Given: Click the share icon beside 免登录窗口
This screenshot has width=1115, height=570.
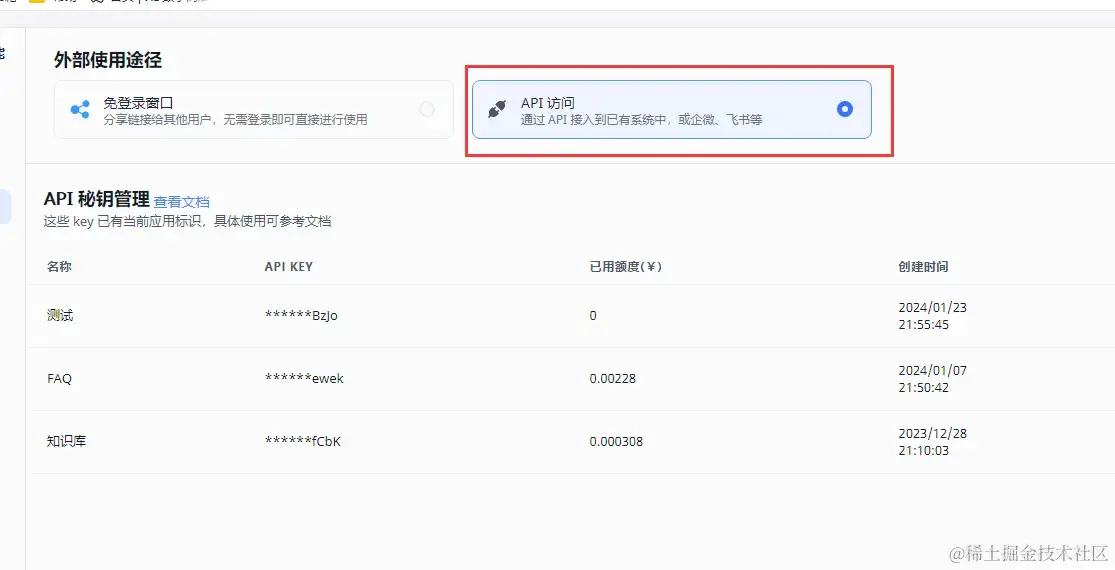Looking at the screenshot, I should click(80, 109).
